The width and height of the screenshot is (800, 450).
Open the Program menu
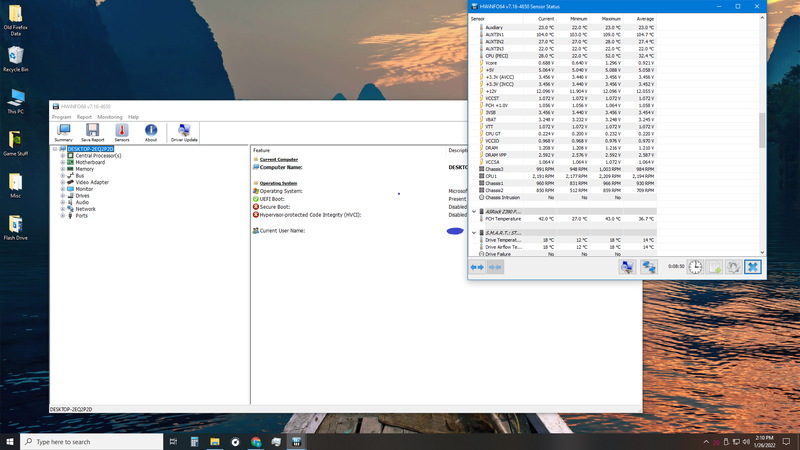pyautogui.click(x=61, y=117)
